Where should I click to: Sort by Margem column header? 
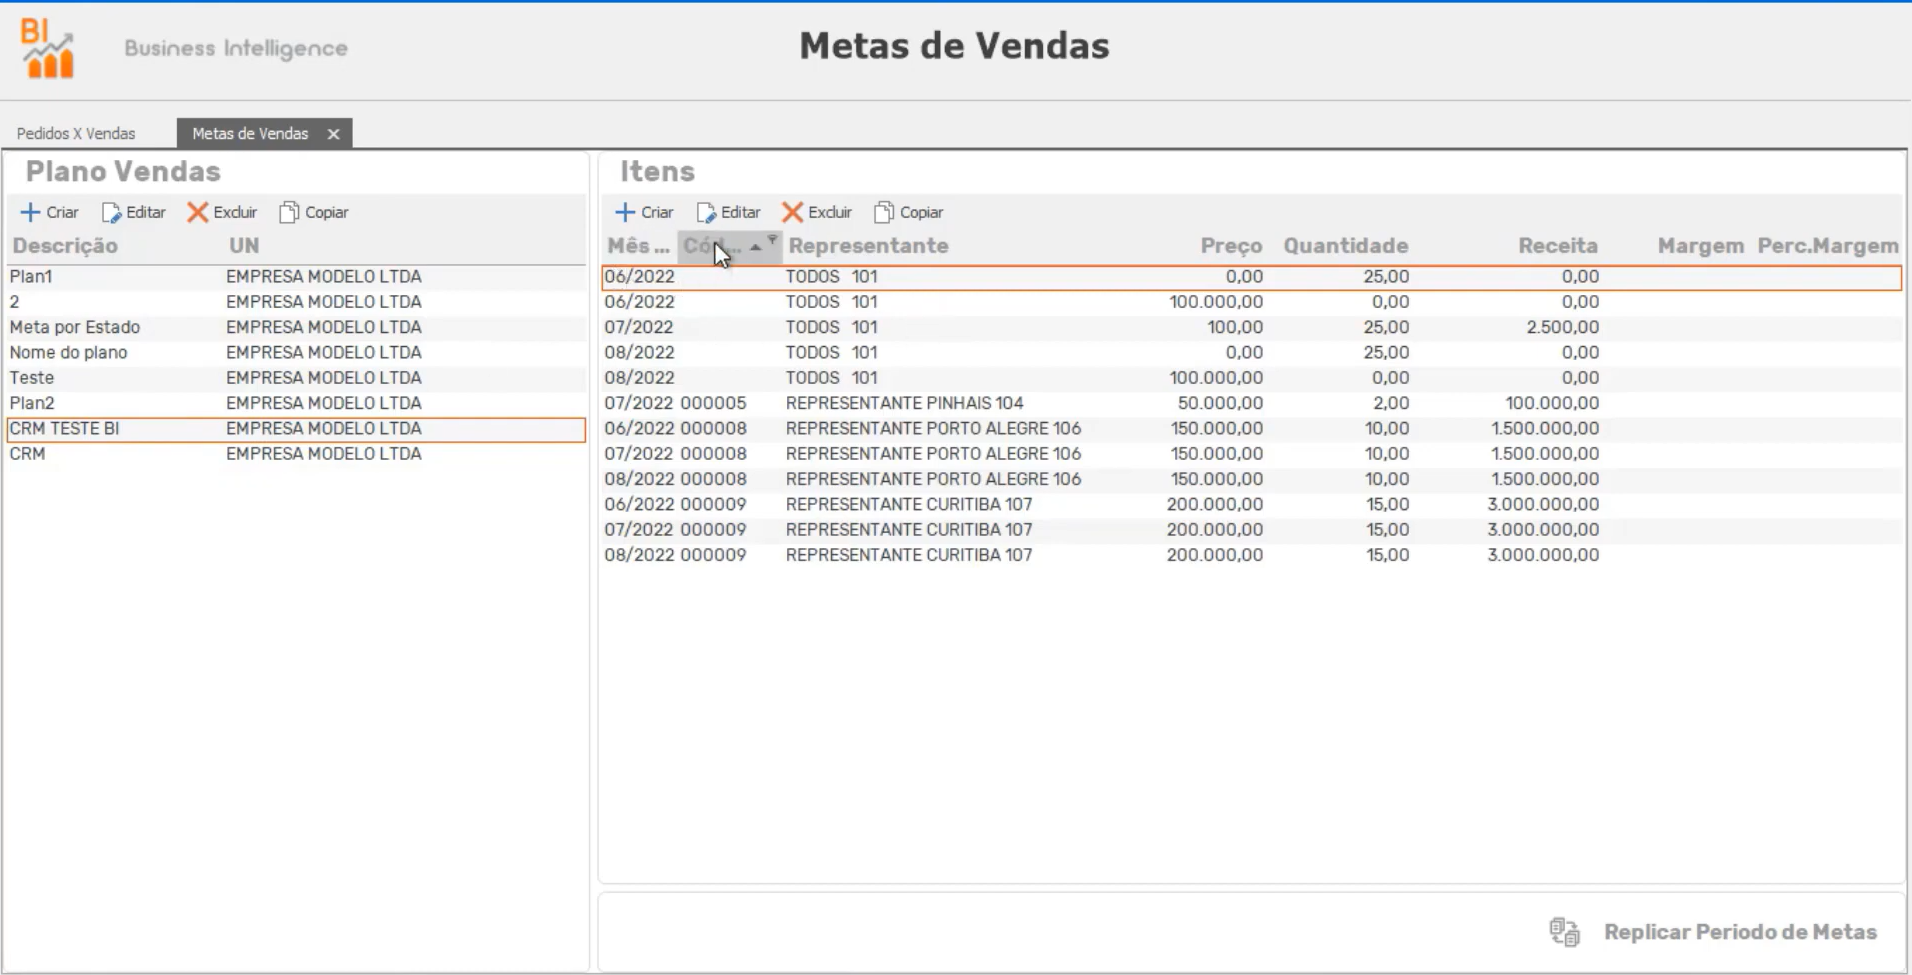(x=1700, y=246)
